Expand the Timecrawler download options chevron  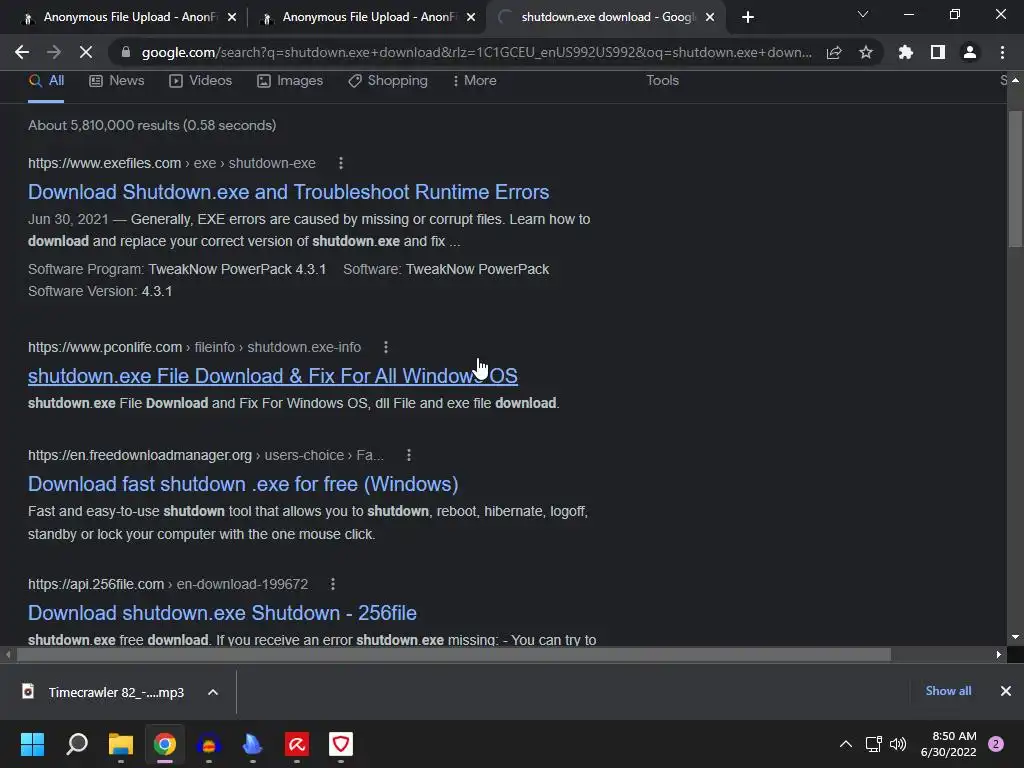[213, 692]
